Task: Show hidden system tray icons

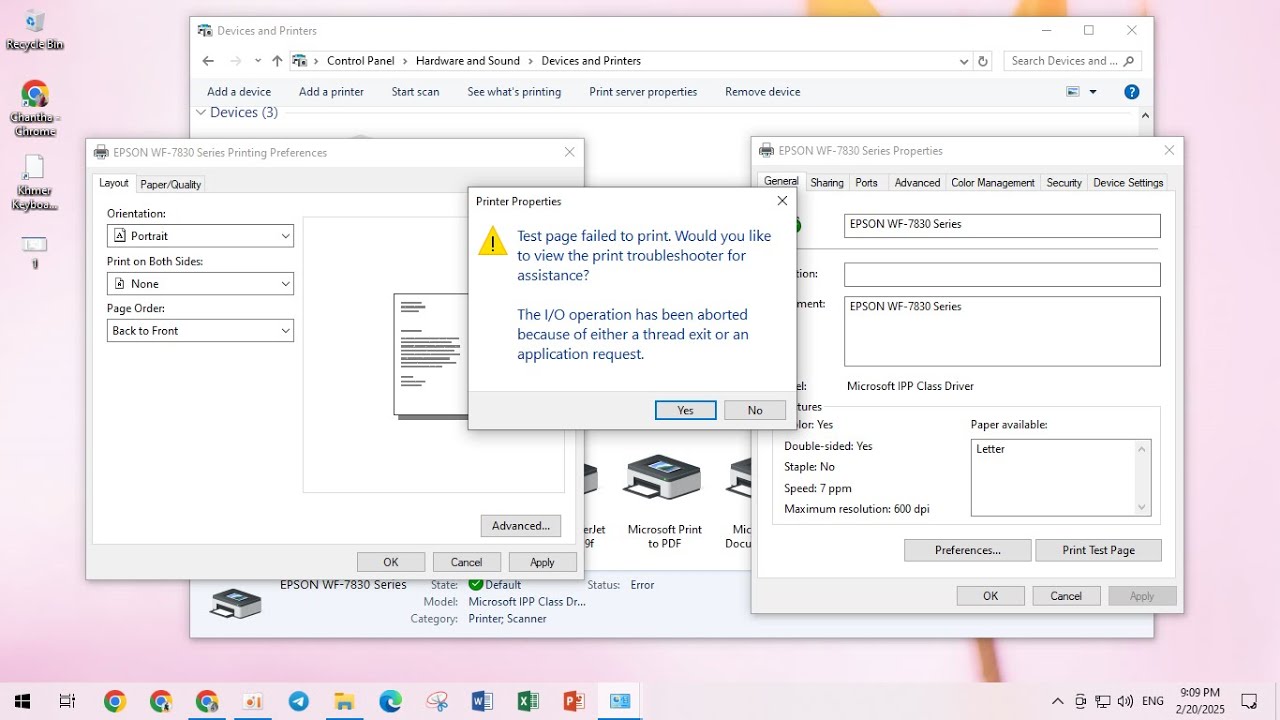Action: (x=1058, y=701)
